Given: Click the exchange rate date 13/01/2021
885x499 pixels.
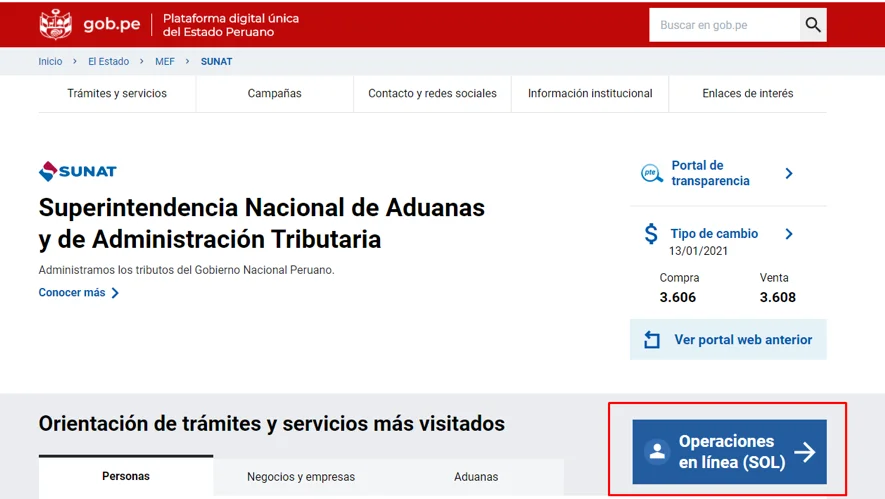Looking at the screenshot, I should [x=698, y=251].
